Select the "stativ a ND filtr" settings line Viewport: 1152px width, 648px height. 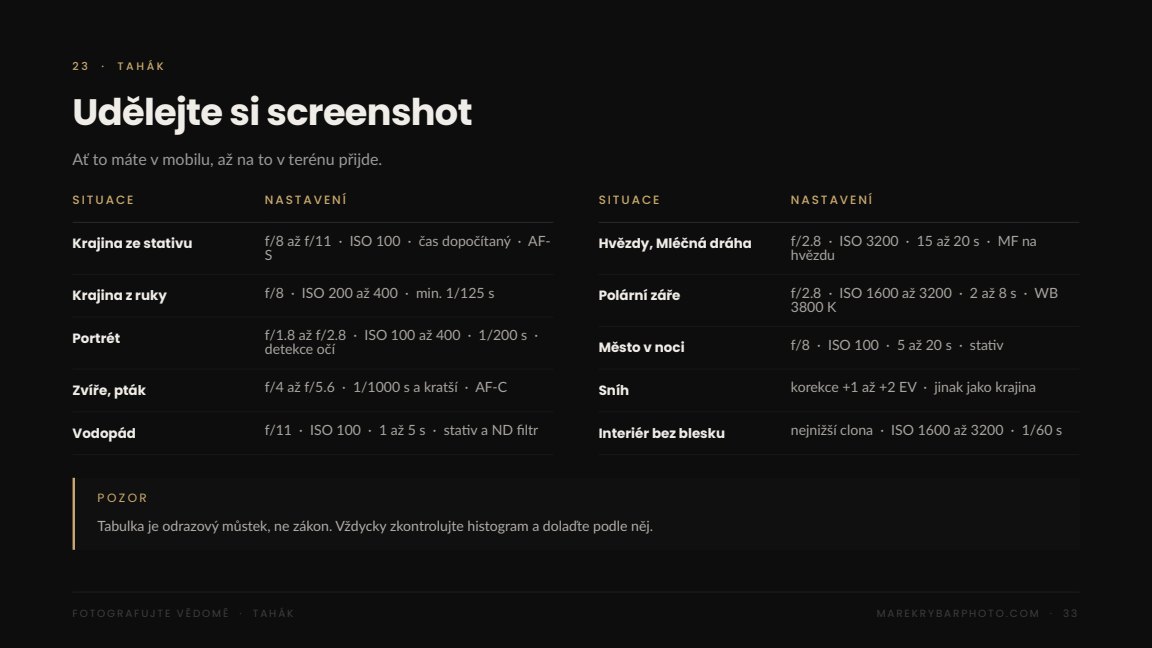tap(491, 431)
